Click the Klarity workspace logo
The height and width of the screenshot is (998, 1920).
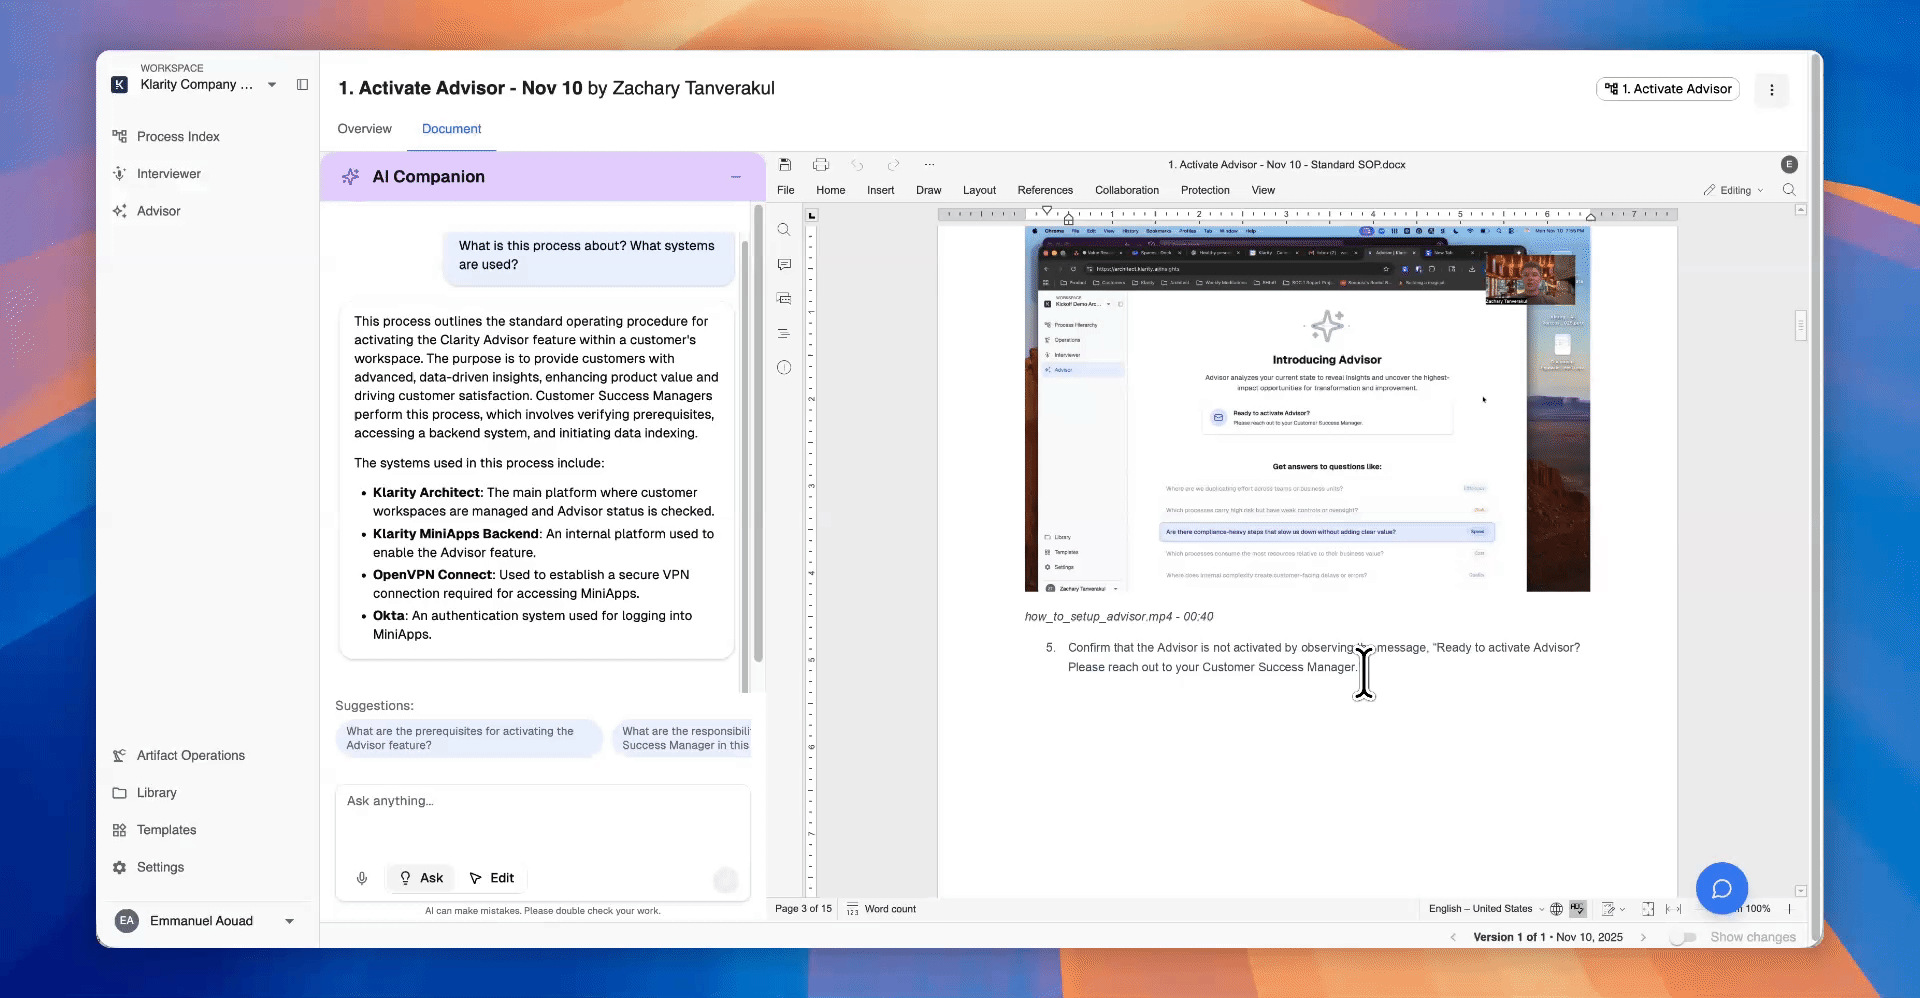click(x=119, y=85)
